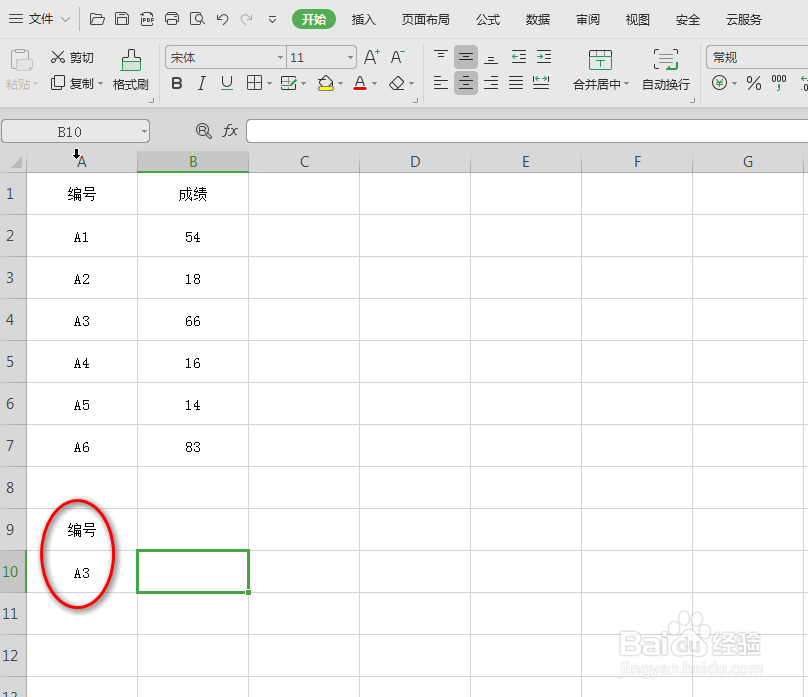Click the increase indent icon
The height and width of the screenshot is (697, 808).
[x=544, y=57]
